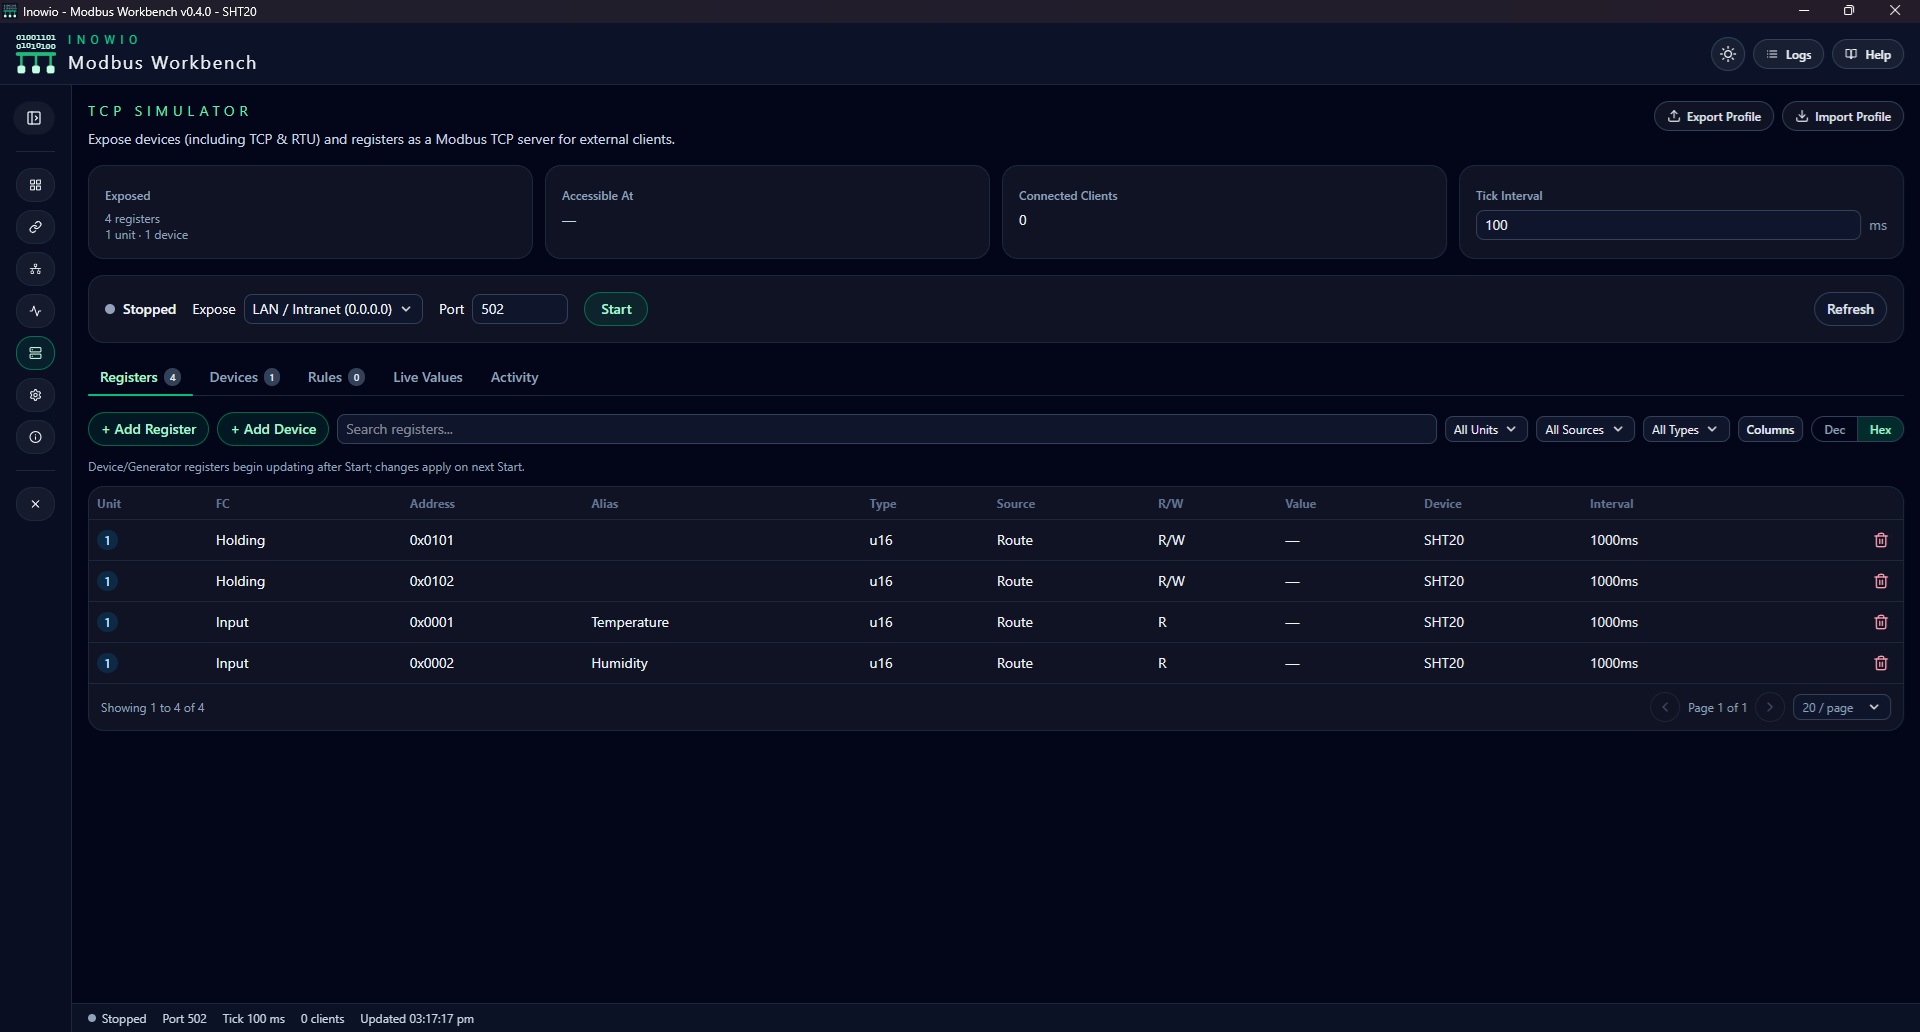Delete the 0x0101 Holding register row
This screenshot has height=1032, width=1920.
click(x=1880, y=540)
